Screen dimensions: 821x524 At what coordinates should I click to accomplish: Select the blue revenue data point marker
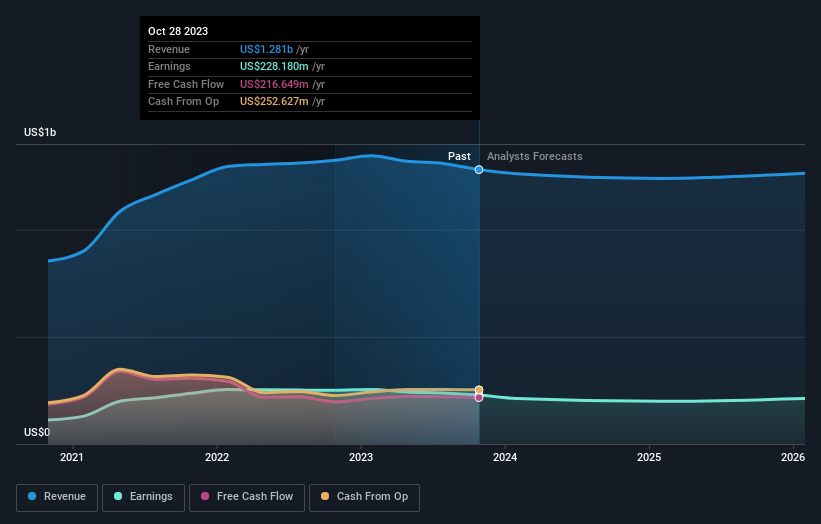[479, 170]
